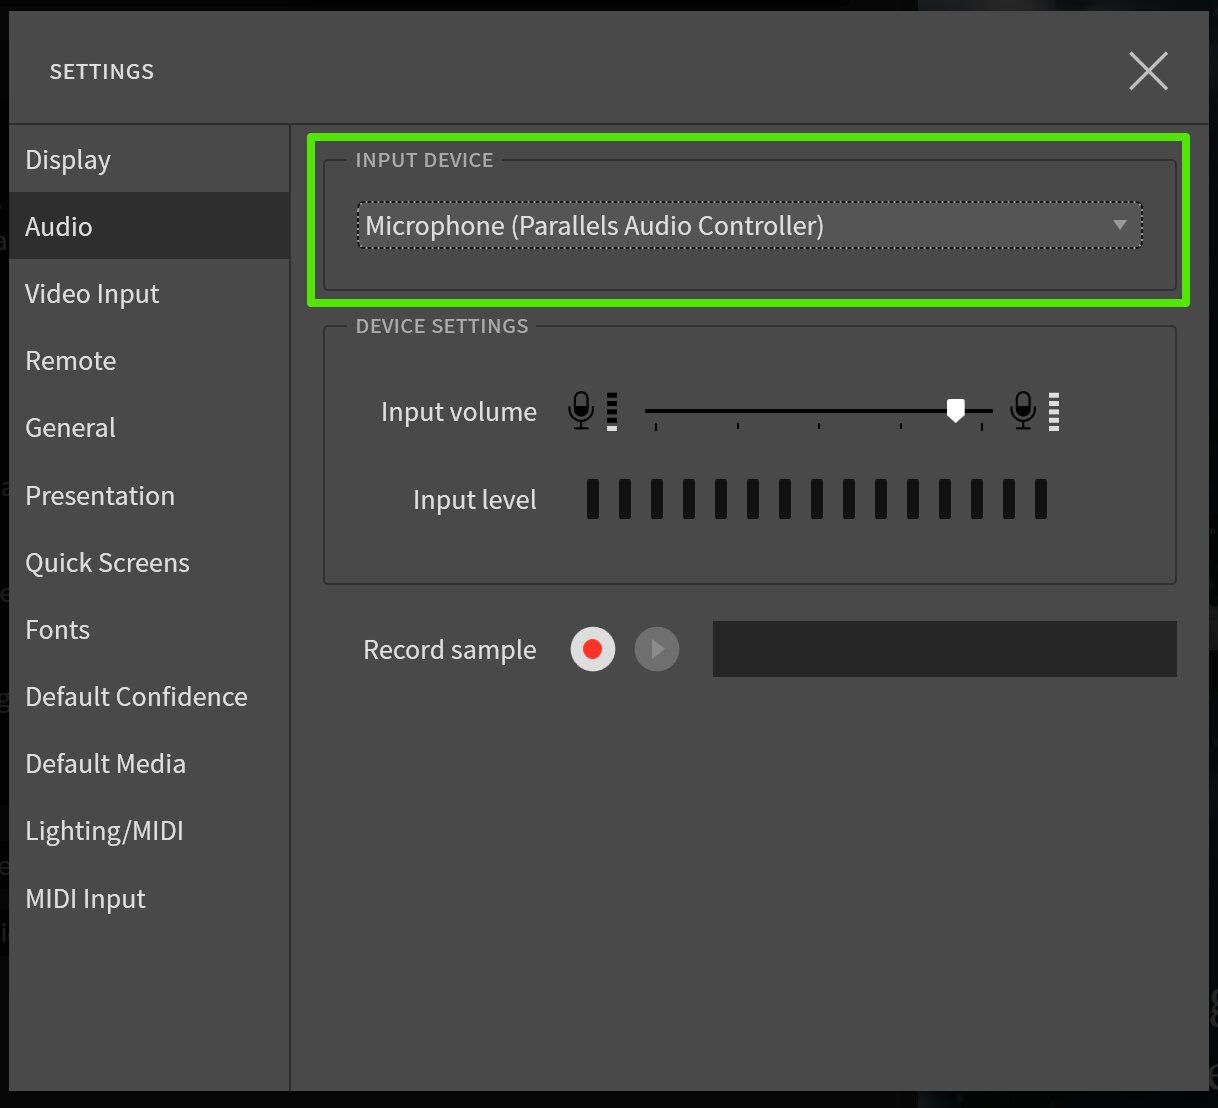The width and height of the screenshot is (1218, 1108).
Task: Start recording an audio sample
Action: [x=593, y=649]
